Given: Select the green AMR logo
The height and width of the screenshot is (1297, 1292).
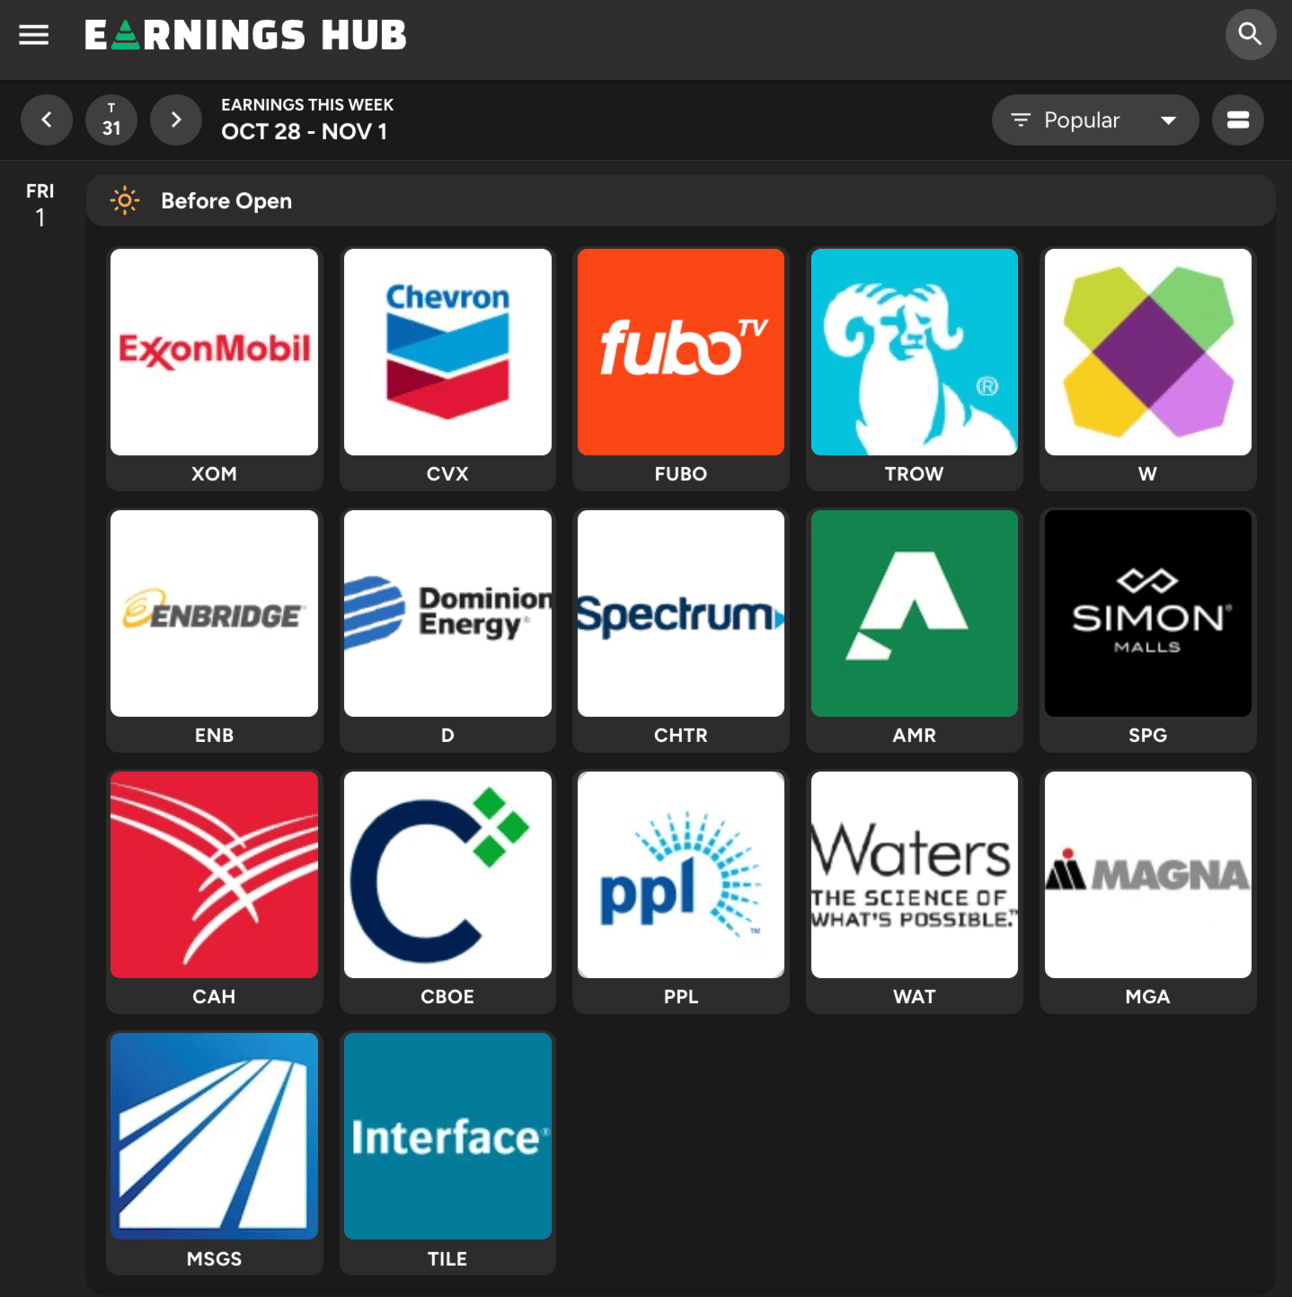Looking at the screenshot, I should (914, 614).
